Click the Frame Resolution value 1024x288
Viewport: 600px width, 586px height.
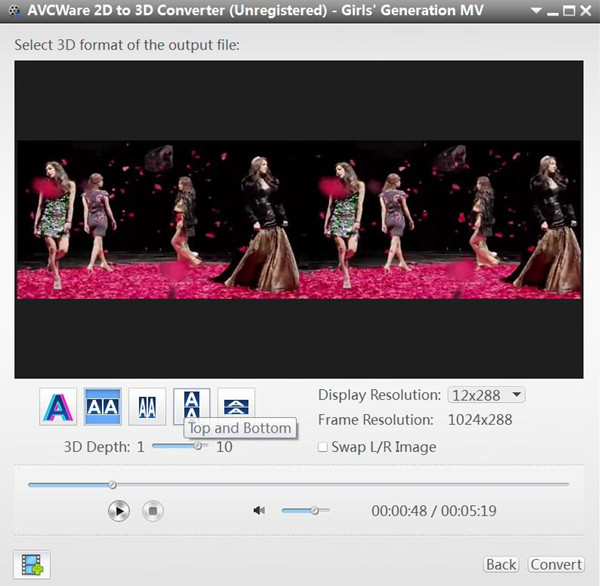[480, 420]
